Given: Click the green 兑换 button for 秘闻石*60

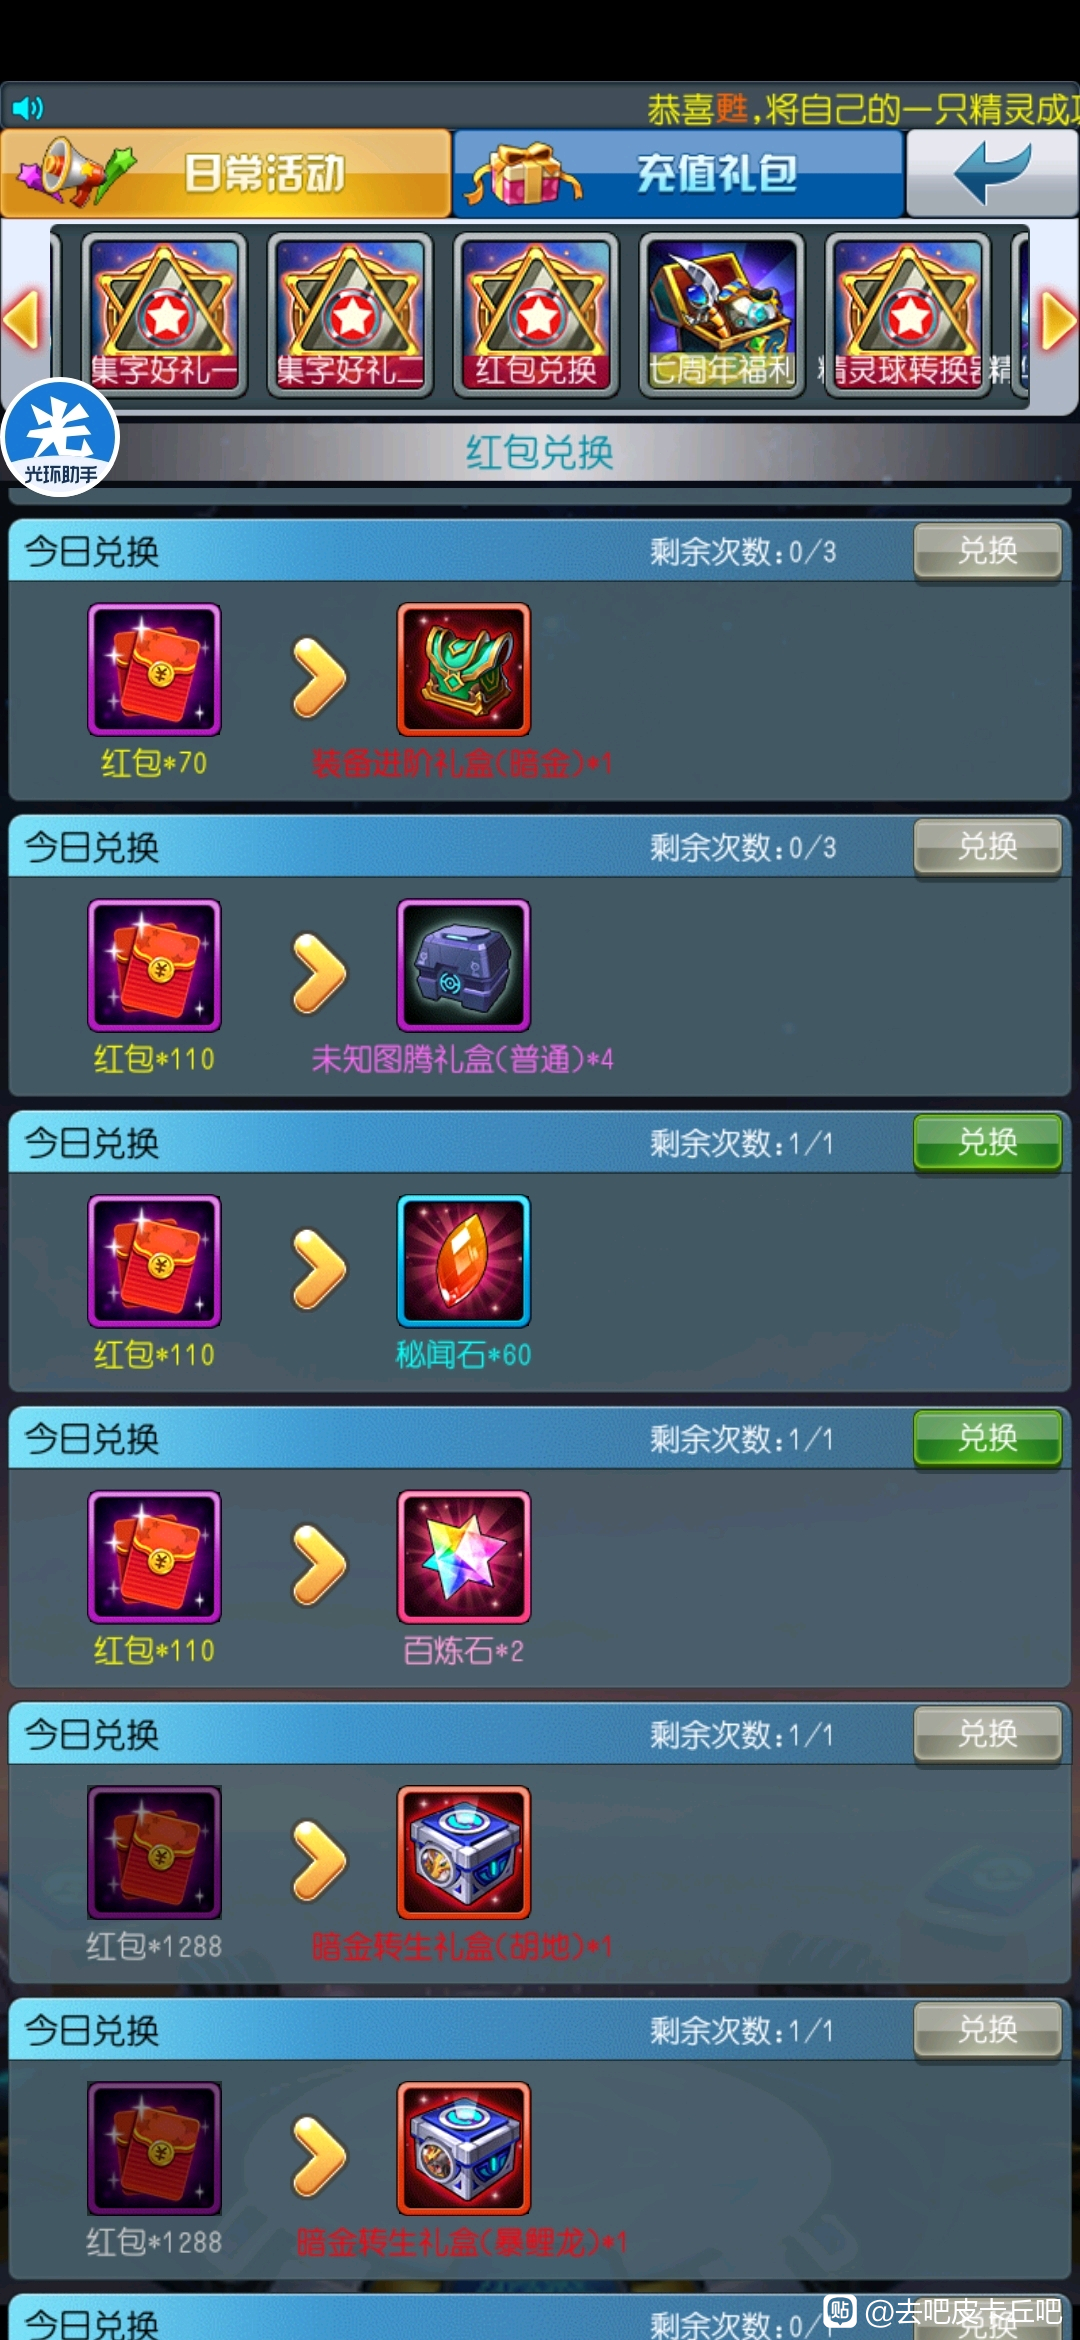Looking at the screenshot, I should pos(988,1142).
